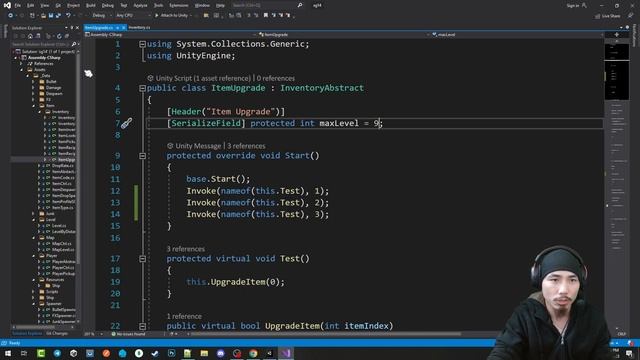Click the Visual Studio search box

click(267, 5)
